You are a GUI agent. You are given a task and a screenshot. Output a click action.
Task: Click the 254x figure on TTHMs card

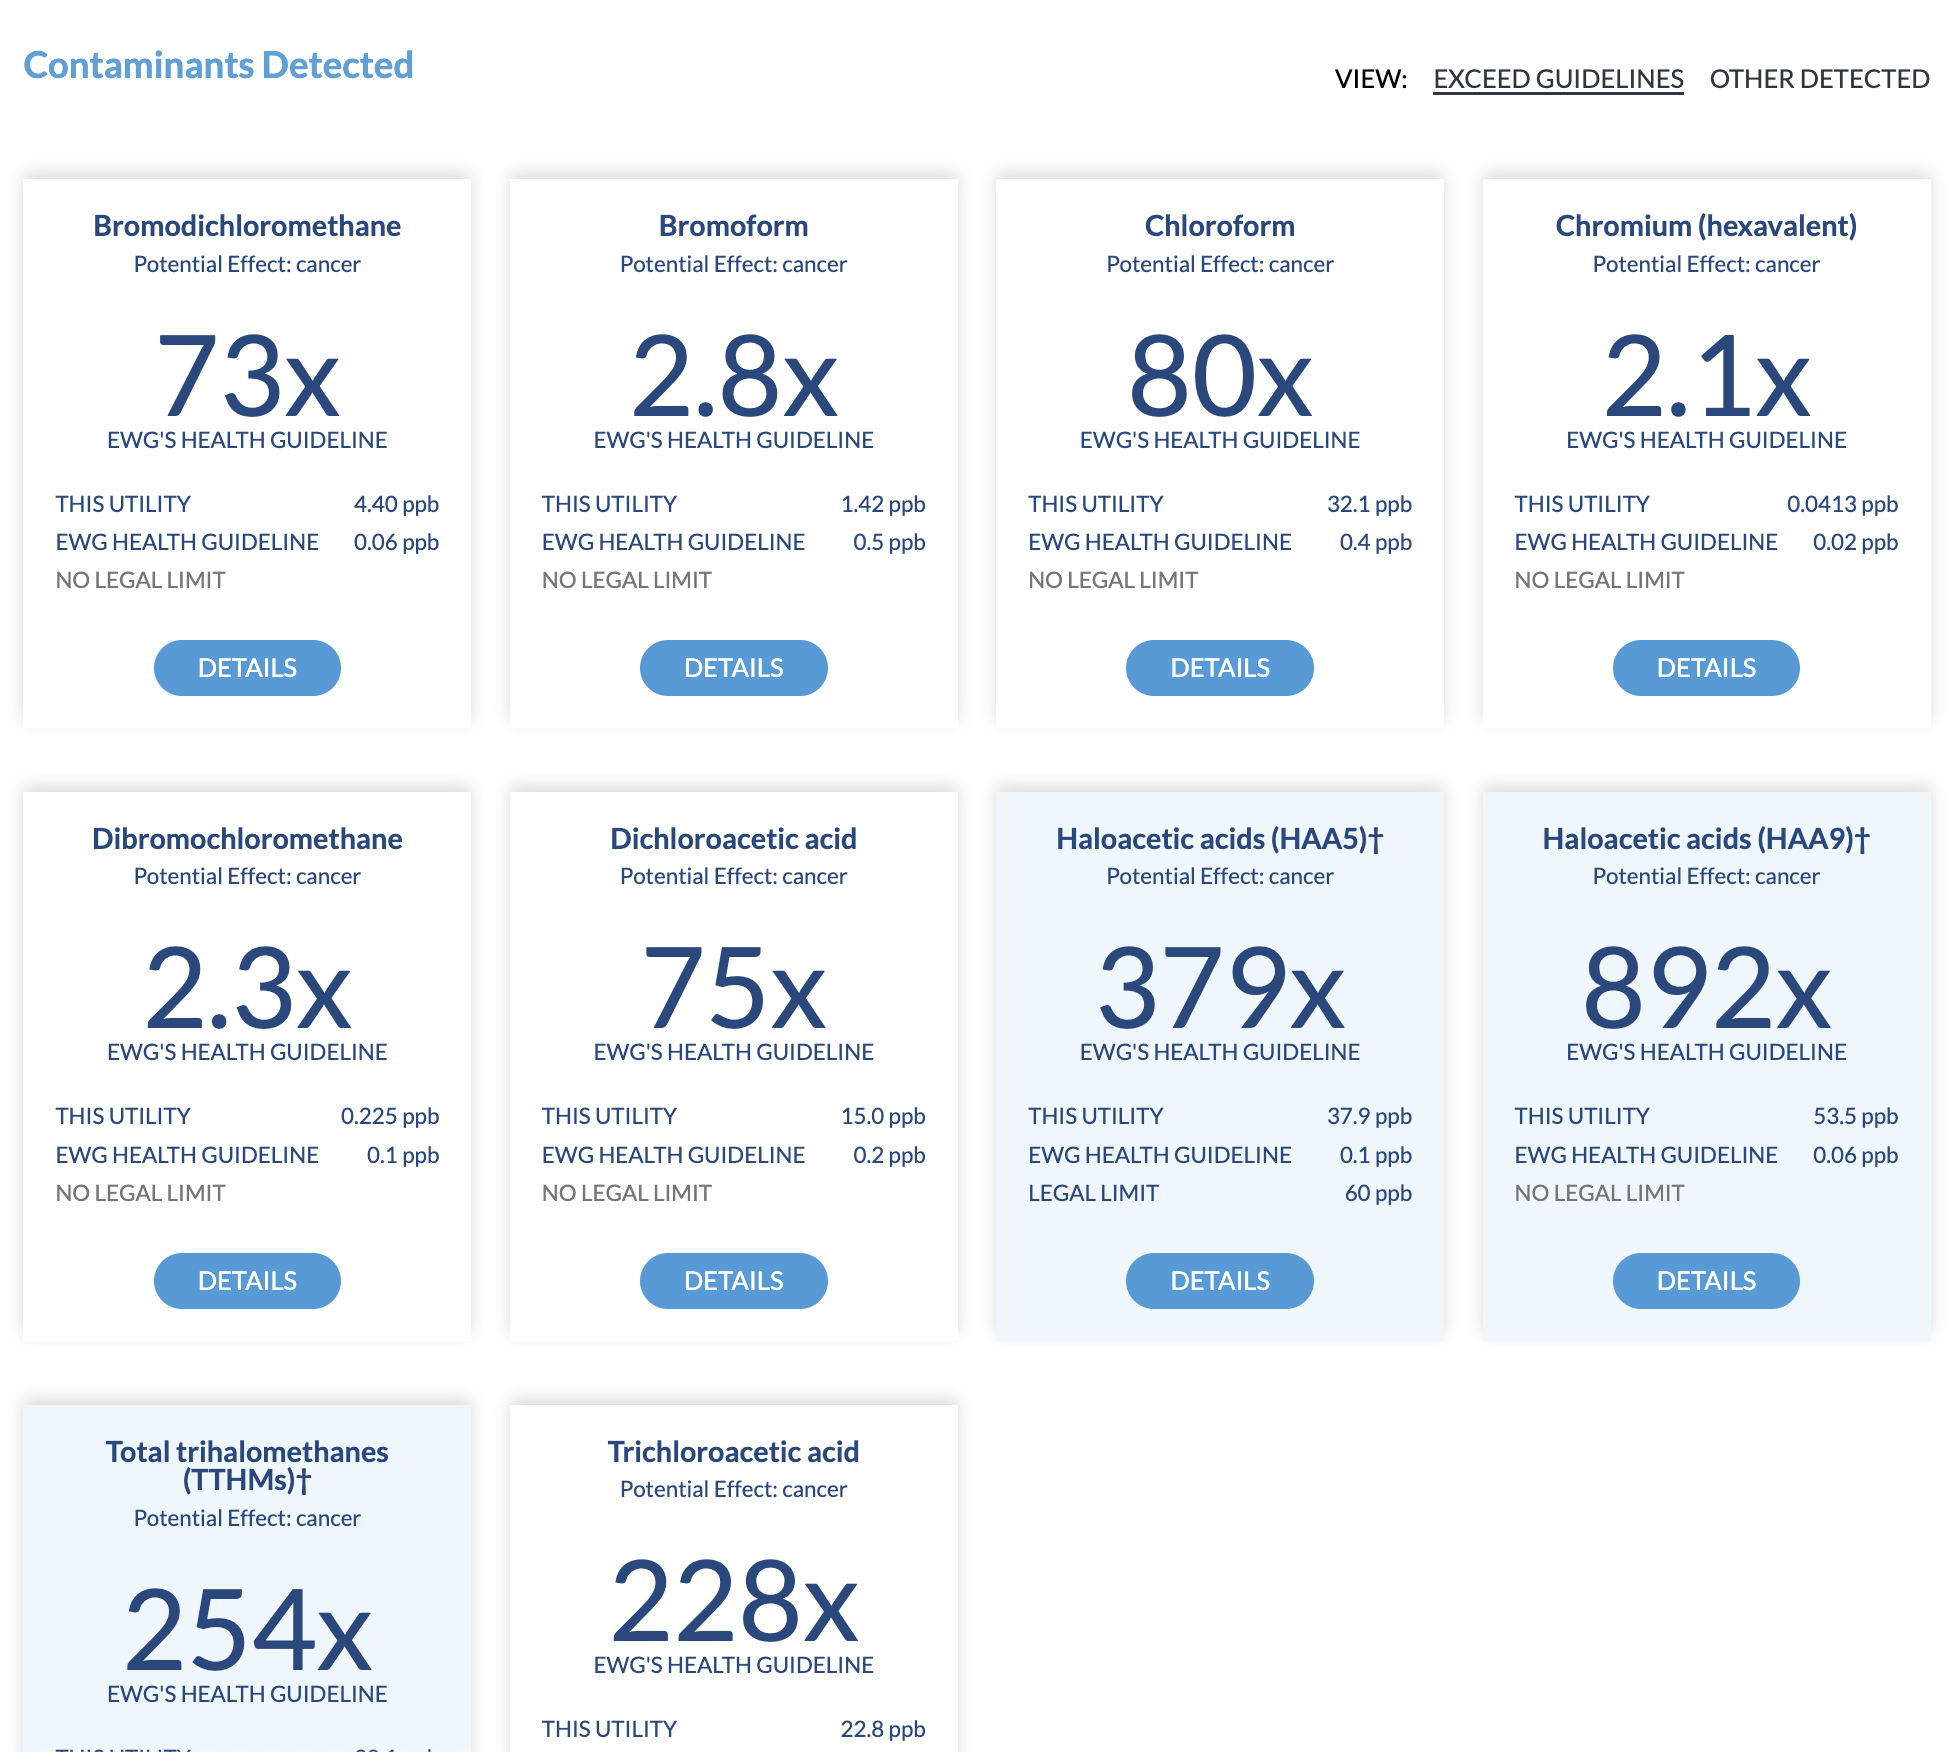[x=247, y=1631]
